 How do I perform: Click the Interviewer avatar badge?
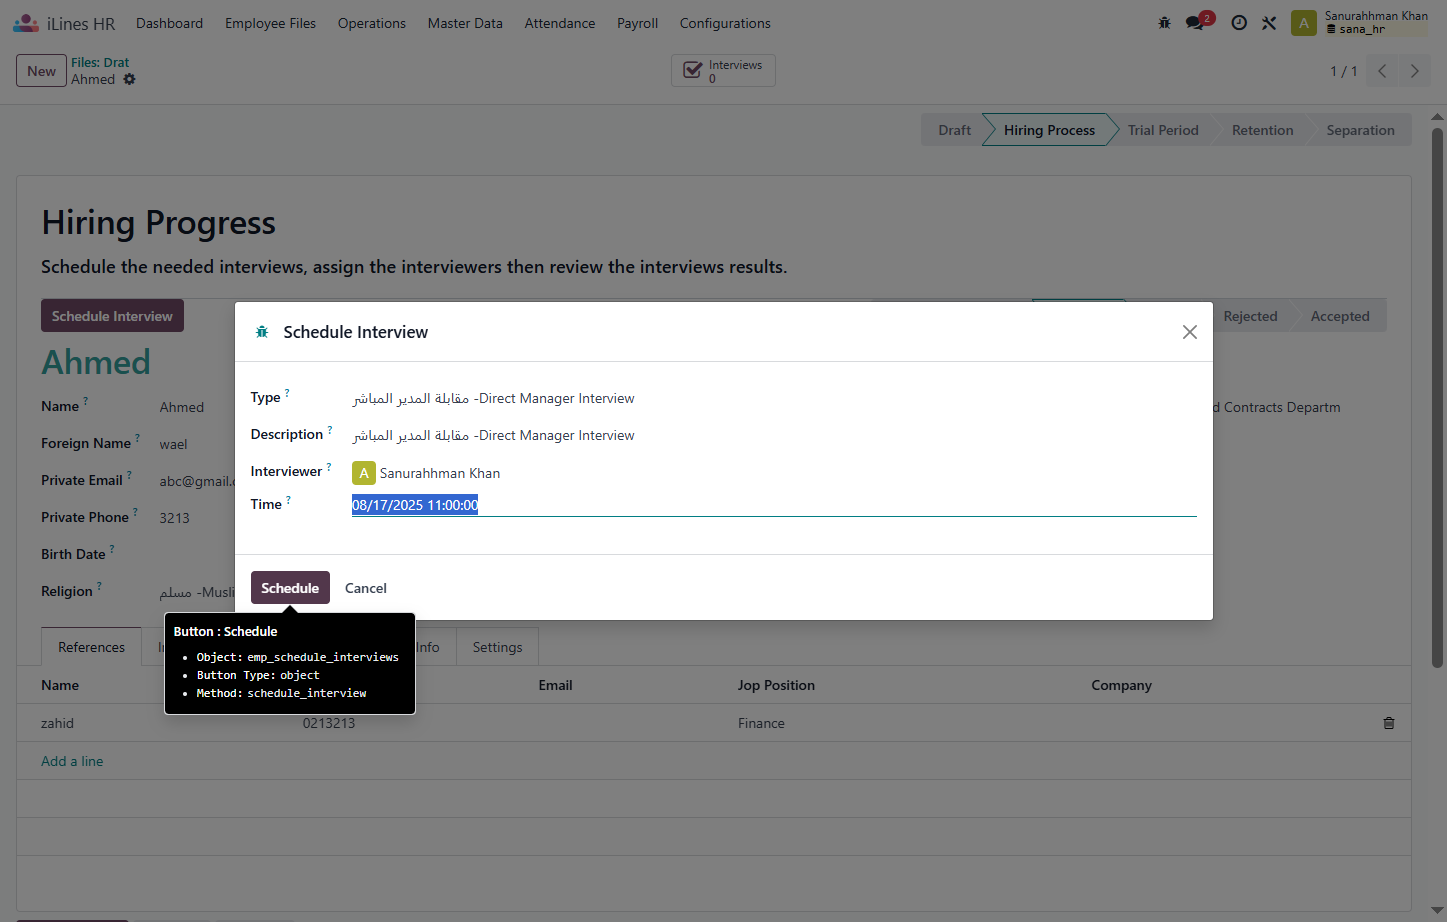tap(364, 473)
